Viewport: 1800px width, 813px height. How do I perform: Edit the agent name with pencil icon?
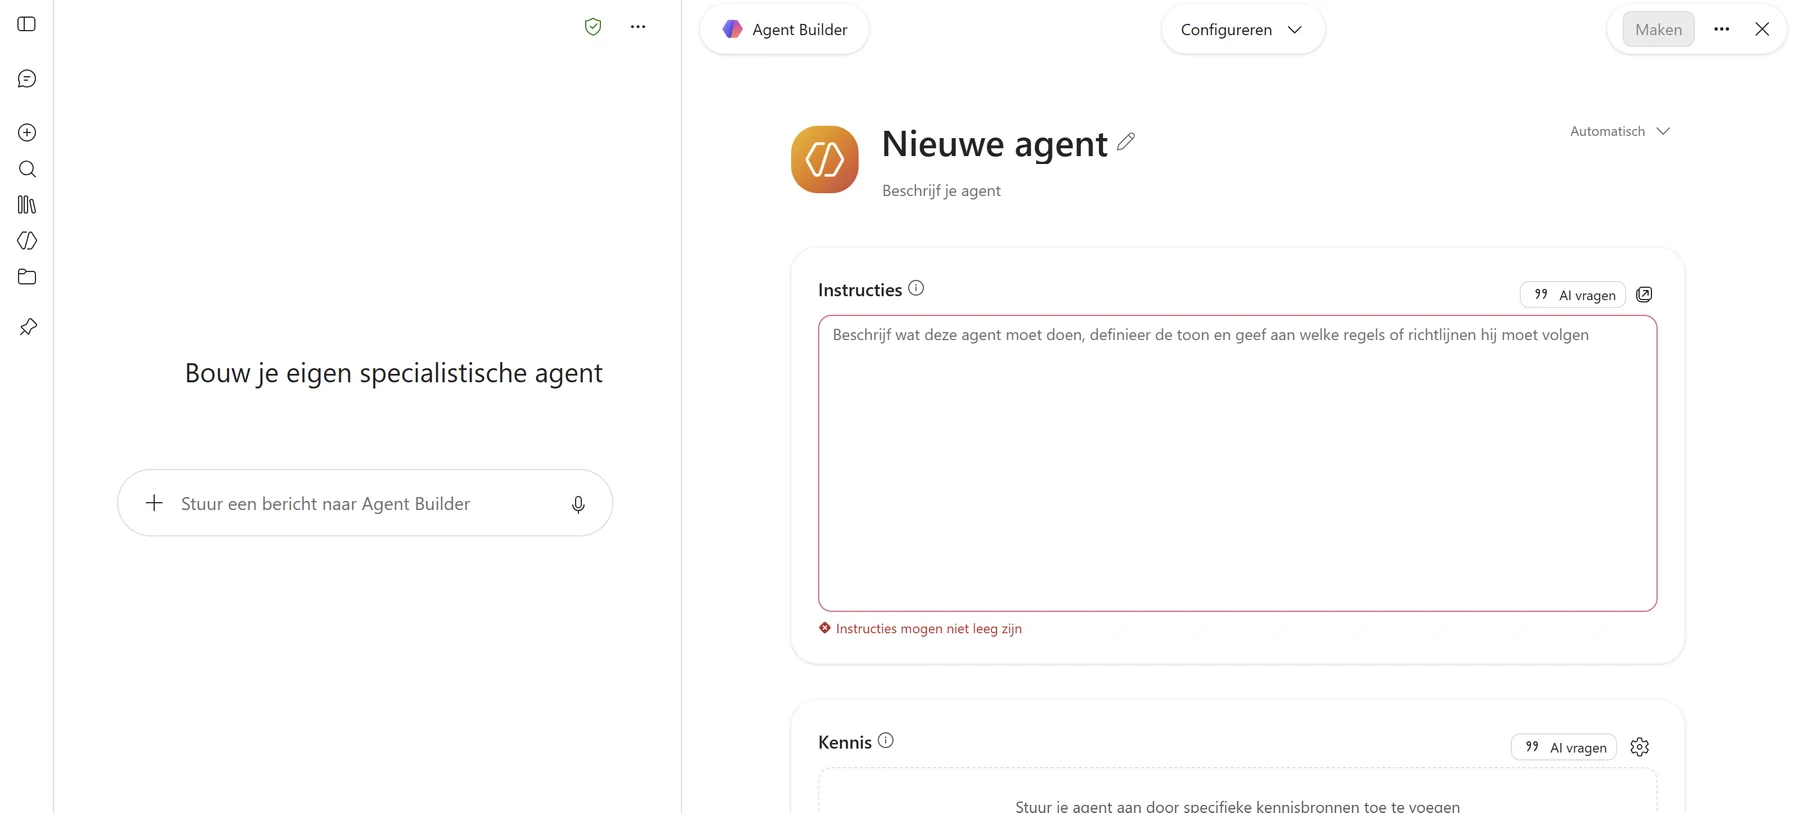tap(1126, 142)
